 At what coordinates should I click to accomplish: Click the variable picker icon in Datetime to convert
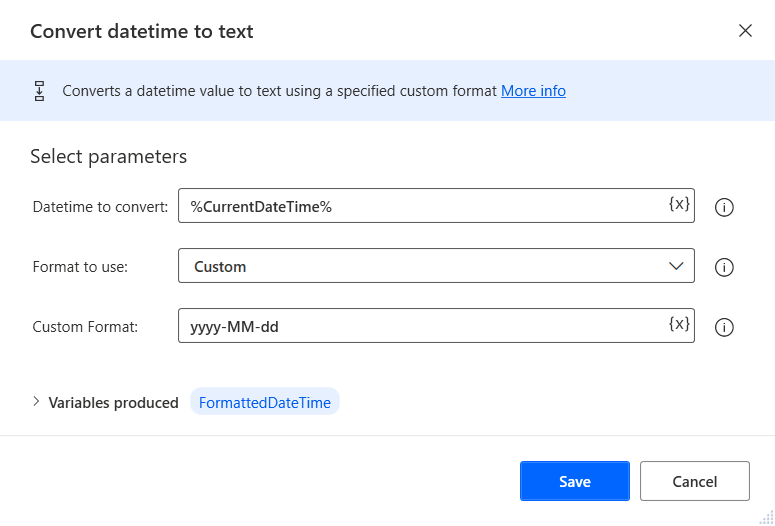coord(679,204)
